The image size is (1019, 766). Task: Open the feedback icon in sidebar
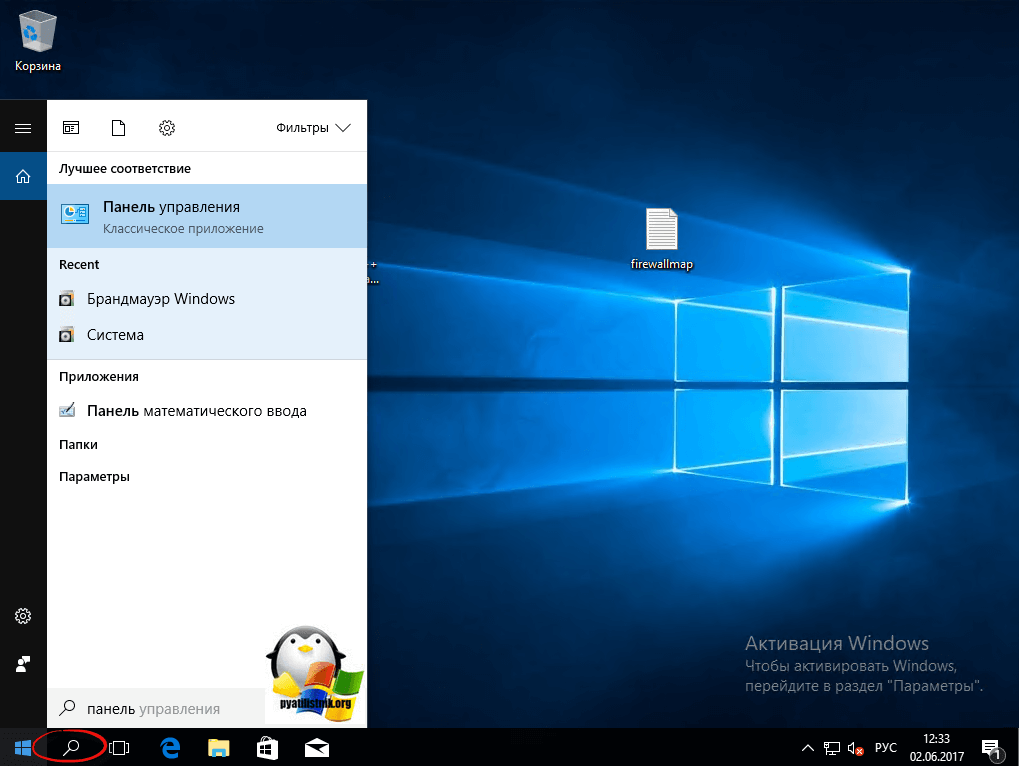[23, 664]
